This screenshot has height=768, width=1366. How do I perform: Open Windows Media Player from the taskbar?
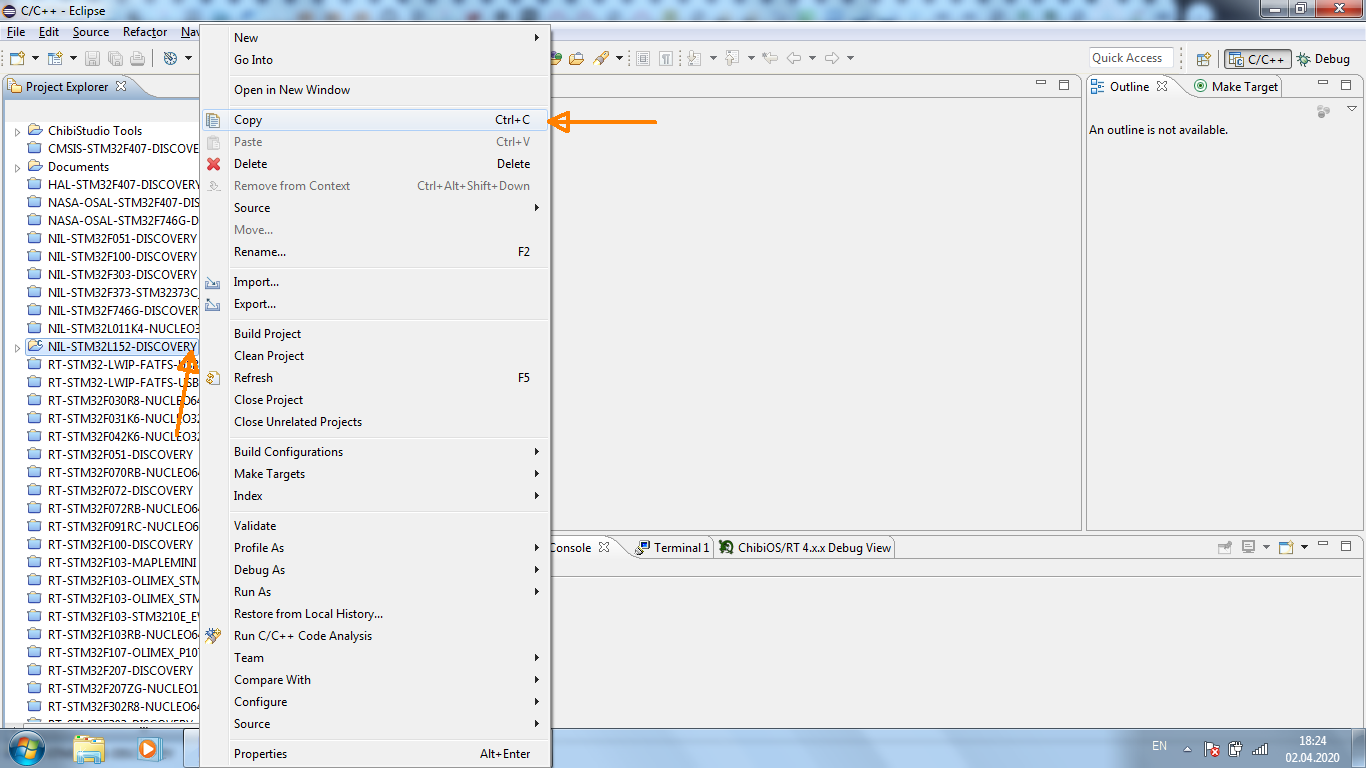coord(148,747)
